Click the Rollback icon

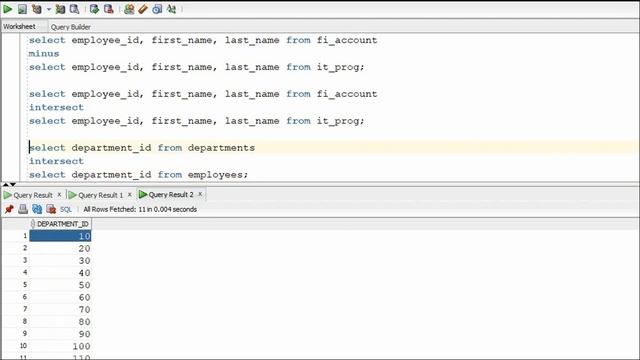coord(109,9)
